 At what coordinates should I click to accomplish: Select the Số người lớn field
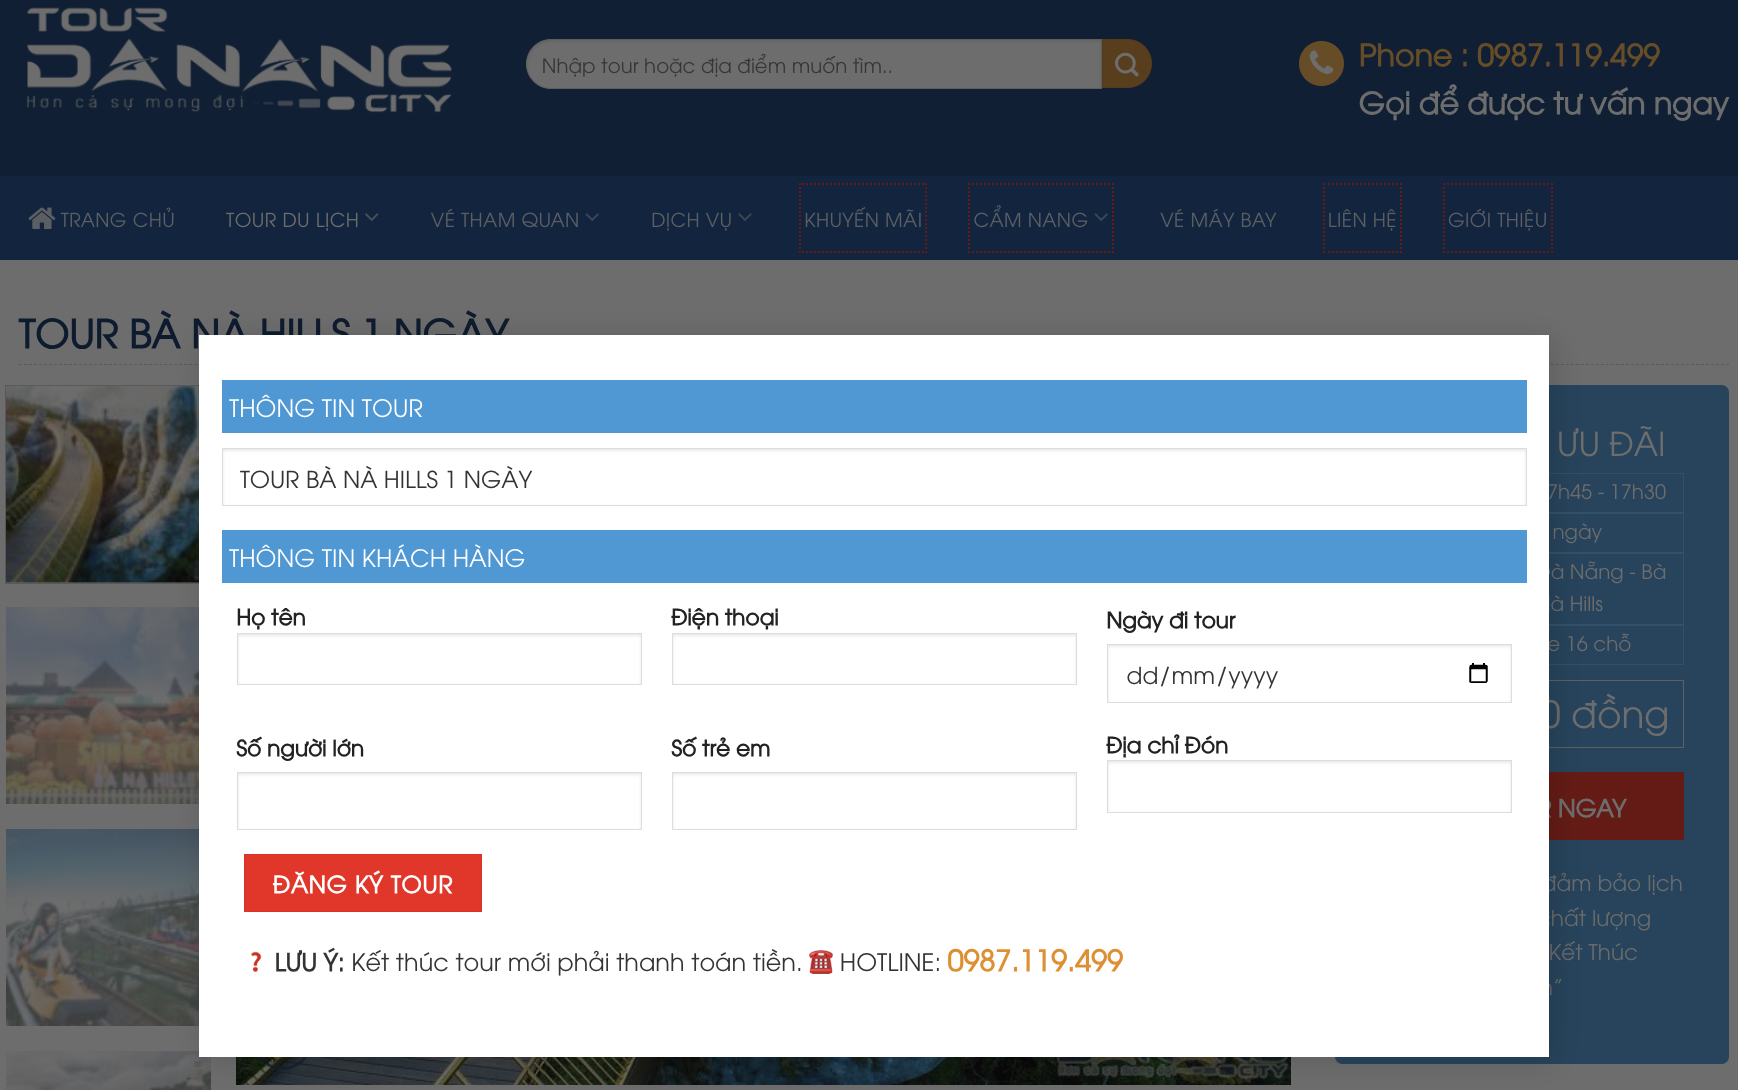pyautogui.click(x=439, y=801)
